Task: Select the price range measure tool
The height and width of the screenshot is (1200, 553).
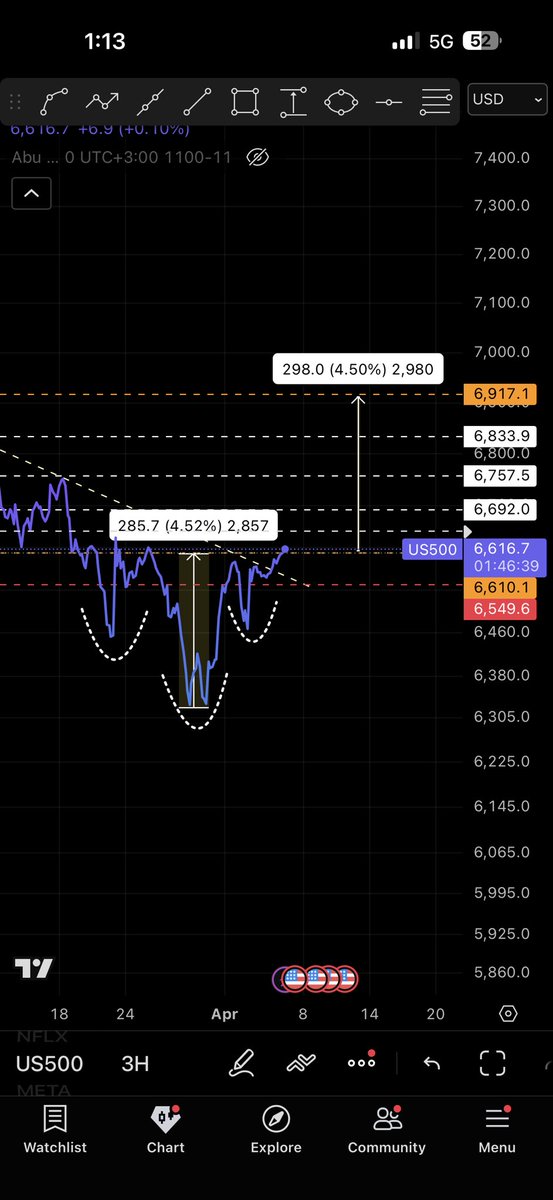Action: [293, 101]
